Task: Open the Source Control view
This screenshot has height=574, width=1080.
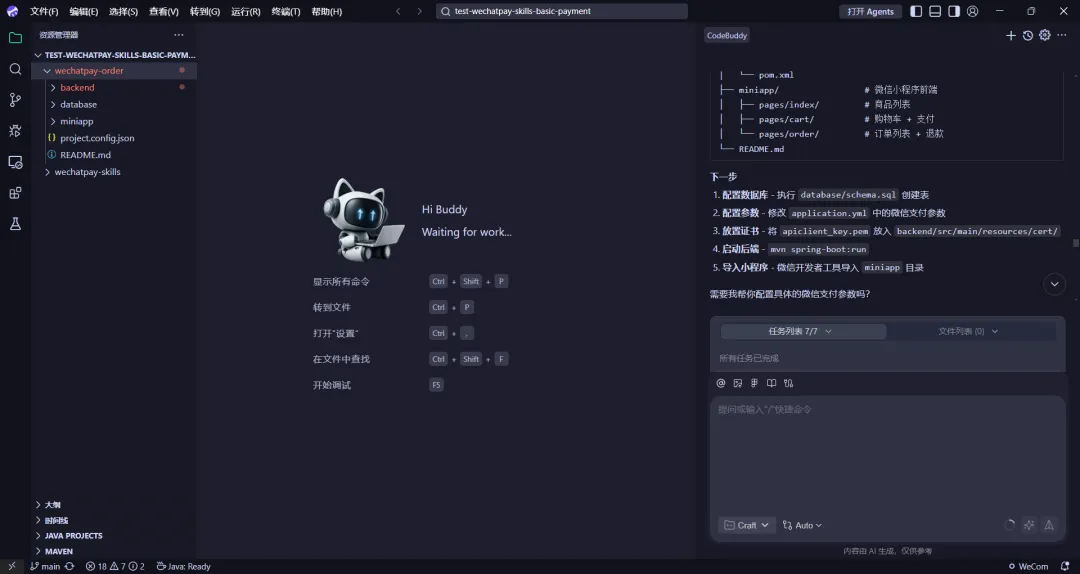Action: pyautogui.click(x=15, y=100)
